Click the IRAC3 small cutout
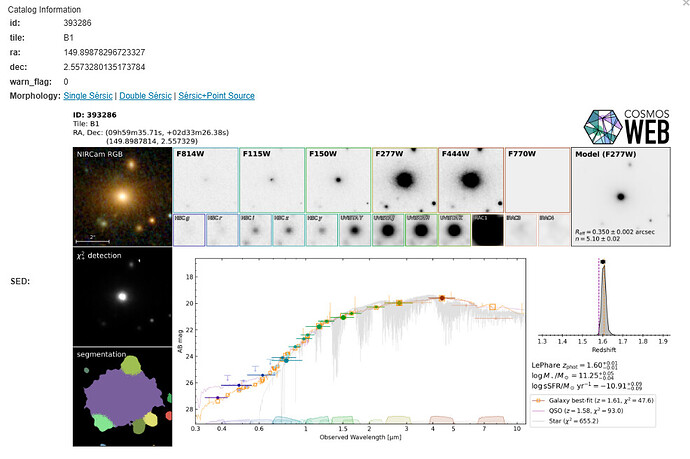 (x=521, y=230)
